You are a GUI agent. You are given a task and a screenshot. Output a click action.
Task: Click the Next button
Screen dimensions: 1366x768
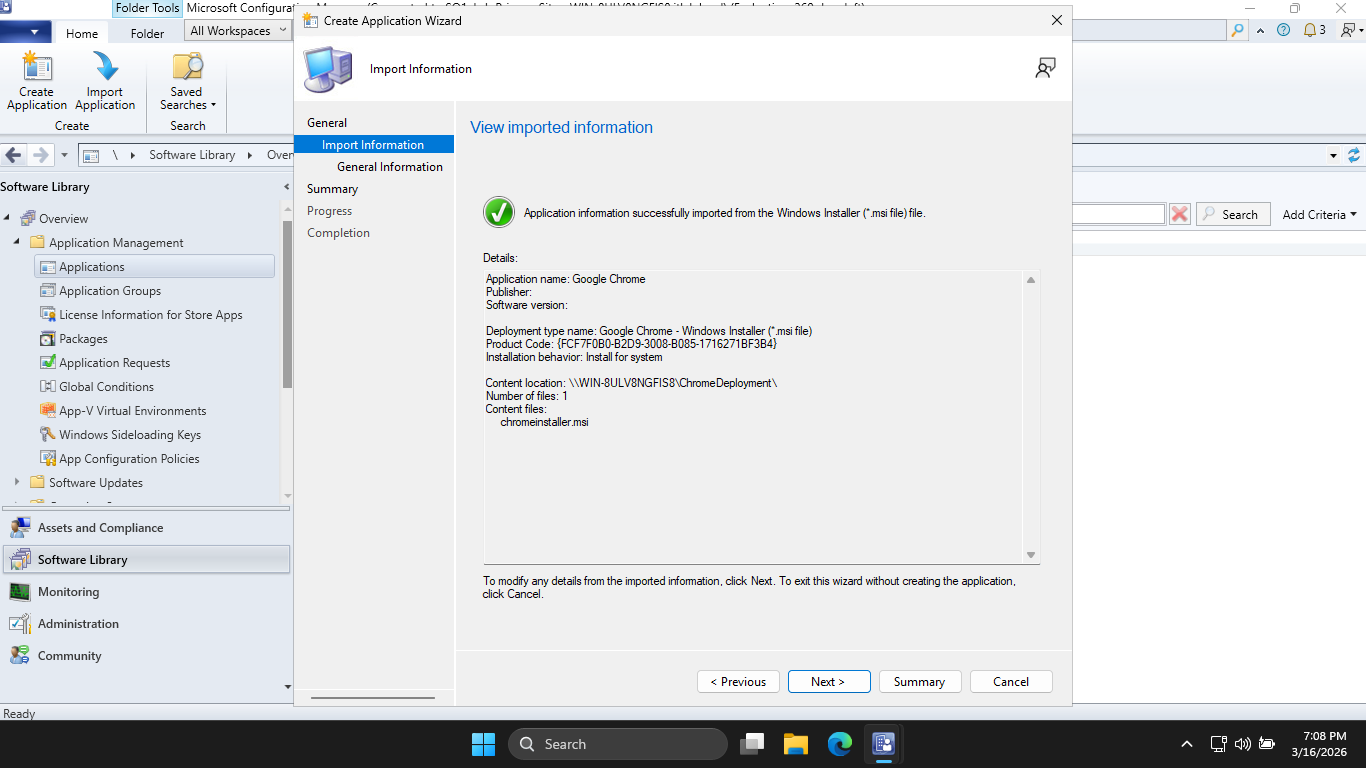click(x=828, y=682)
